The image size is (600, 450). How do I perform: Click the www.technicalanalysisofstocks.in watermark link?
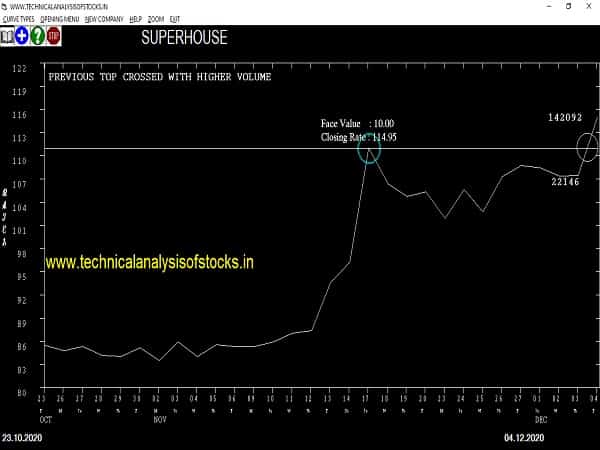[149, 263]
